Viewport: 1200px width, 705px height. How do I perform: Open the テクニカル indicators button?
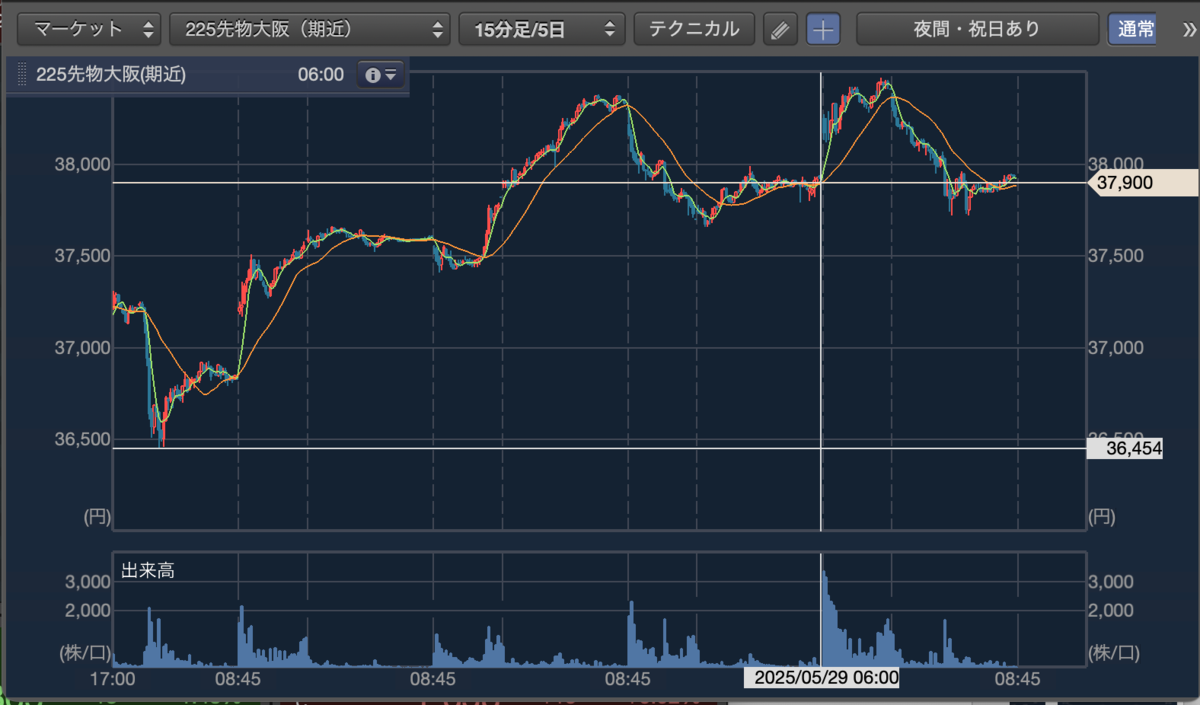694,29
